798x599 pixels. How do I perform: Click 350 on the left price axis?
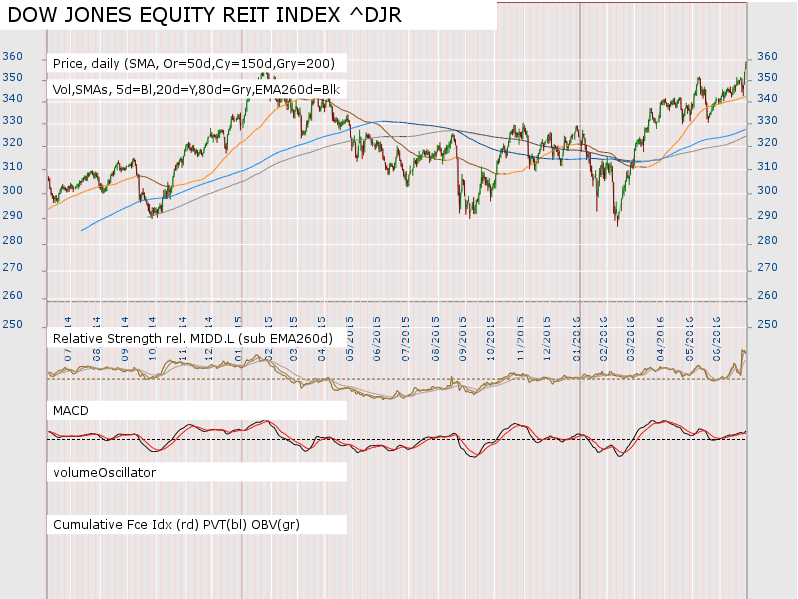[13, 77]
